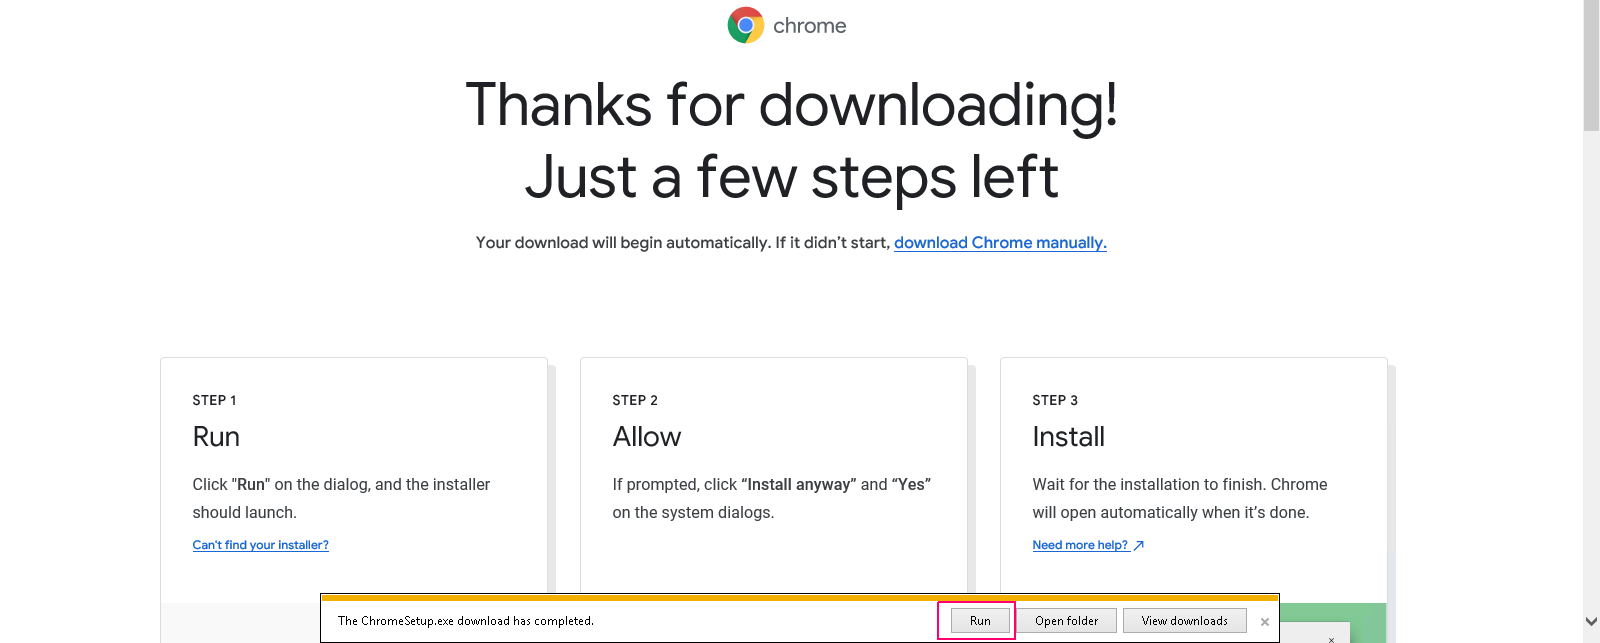Image resolution: width=1600 pixels, height=643 pixels.
Task: Click the external arrow icon beside Need more help
Action: 1138,545
